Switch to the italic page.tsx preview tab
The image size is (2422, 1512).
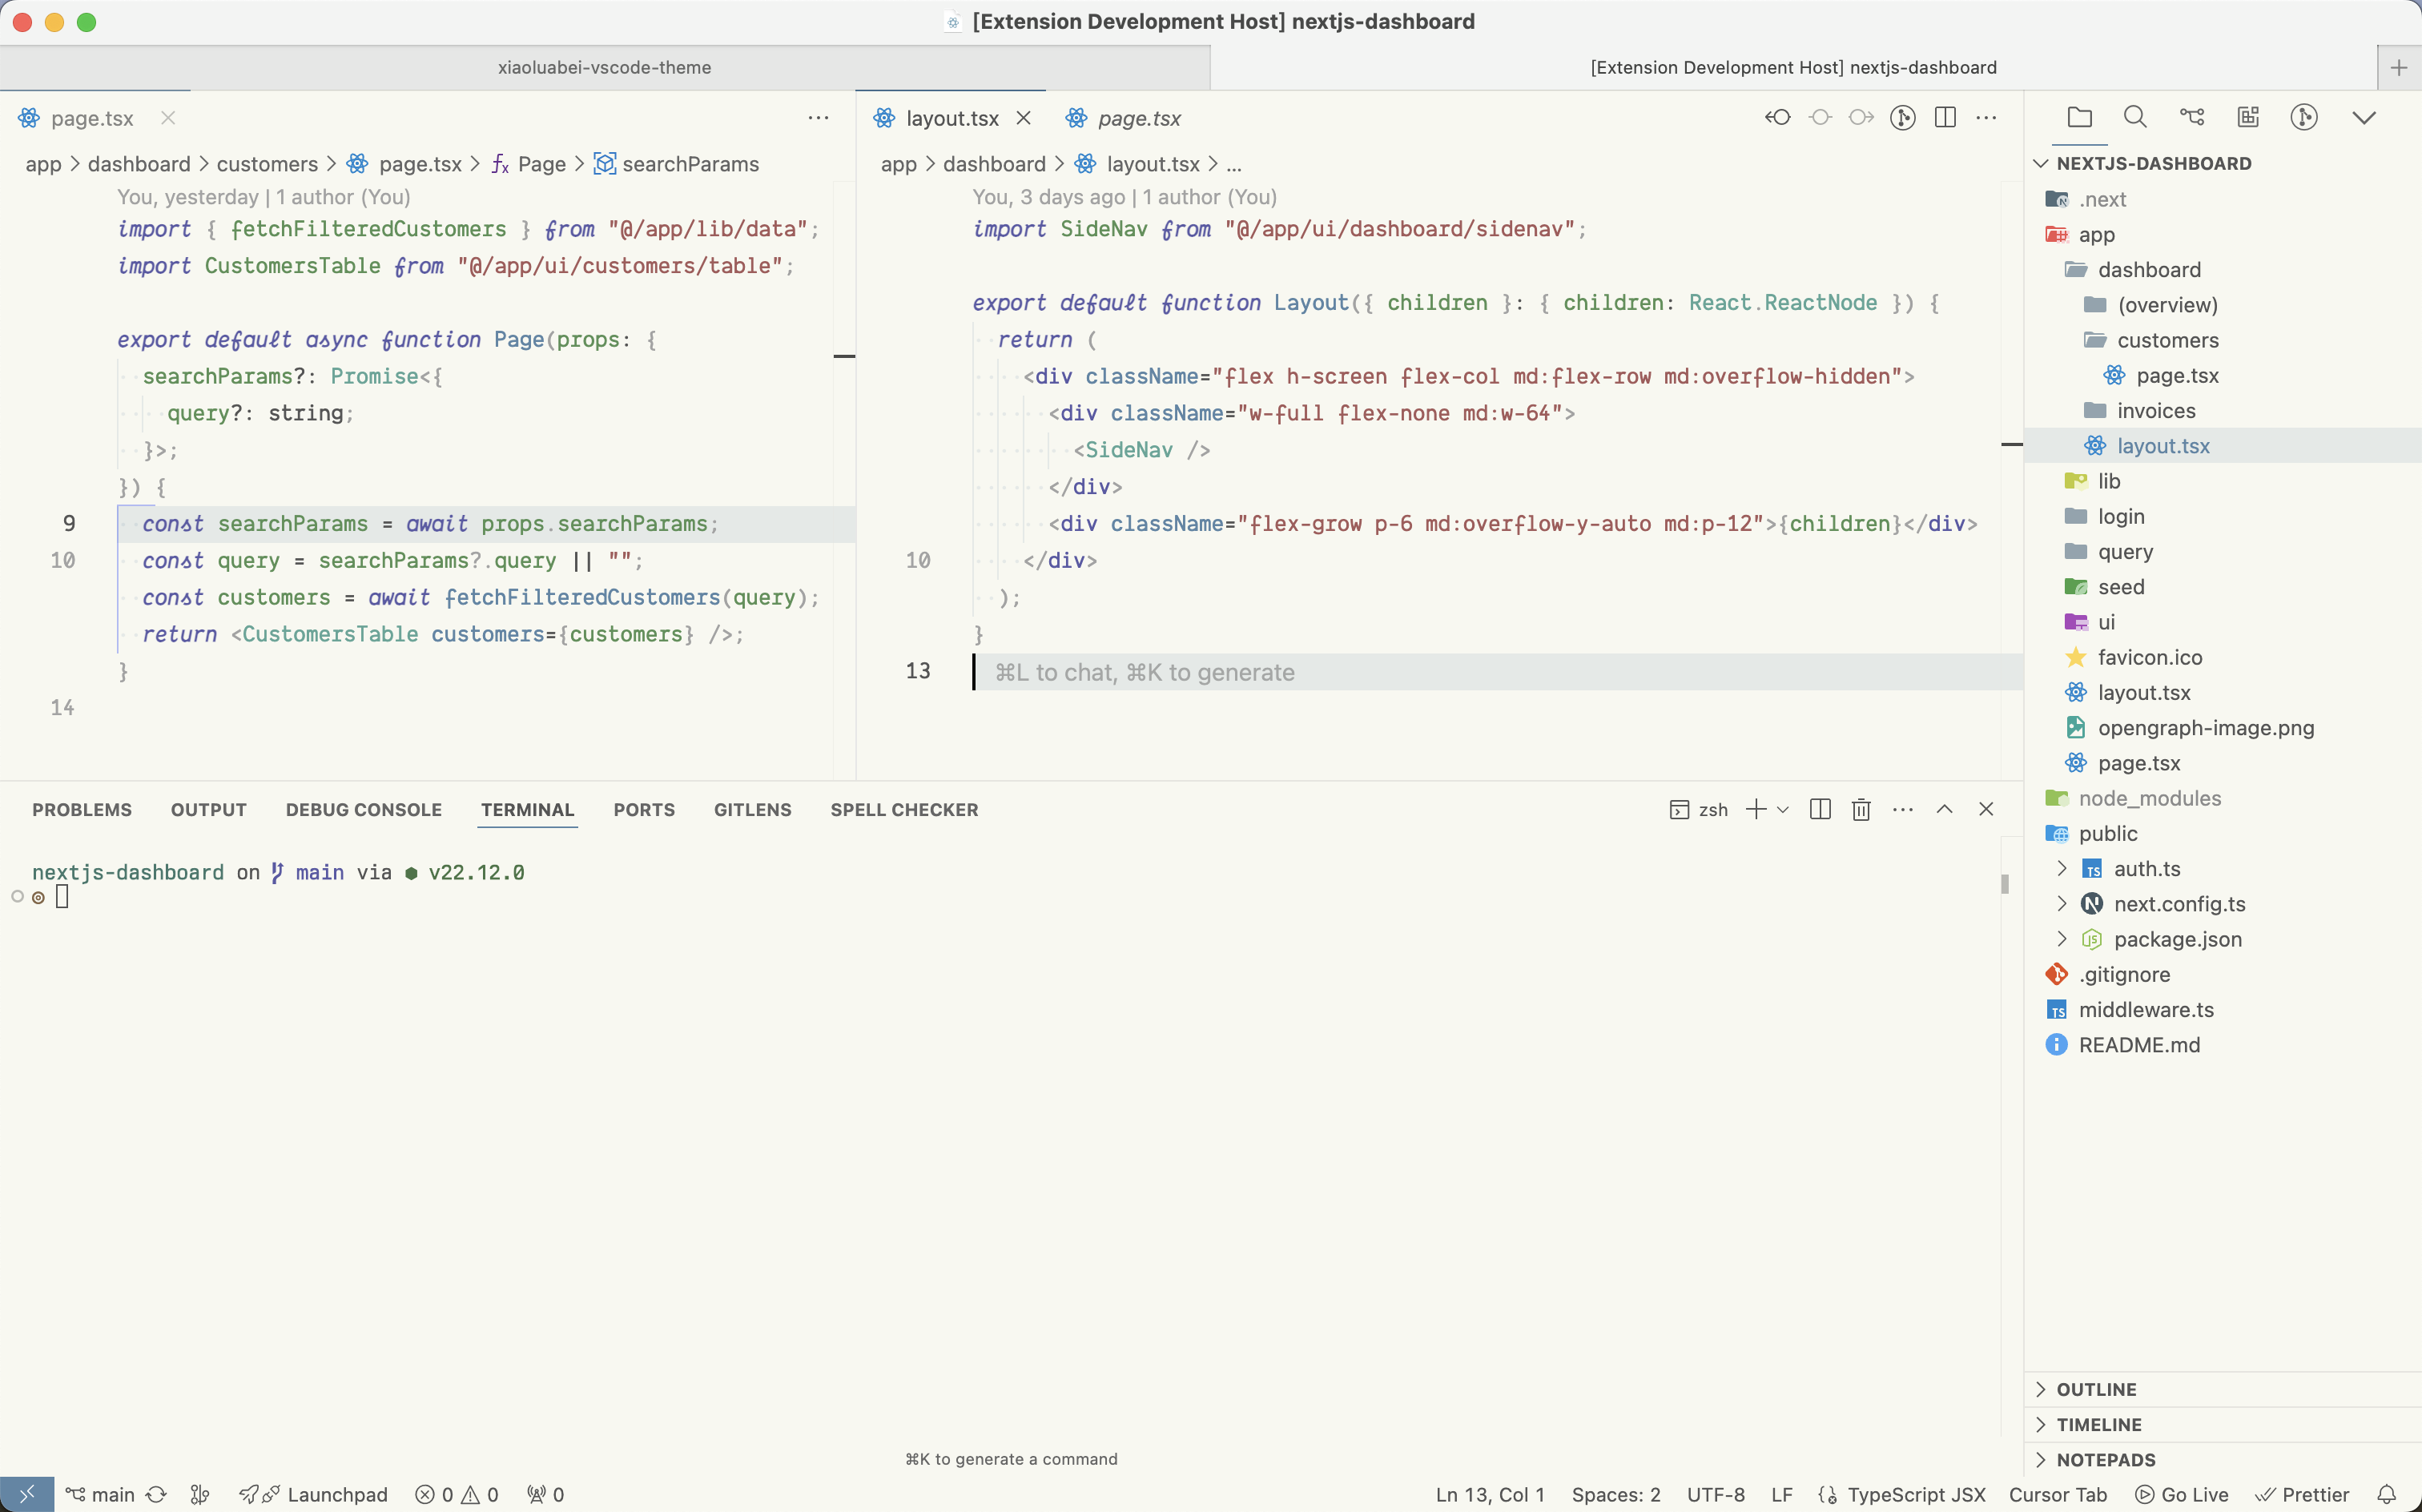tap(1138, 118)
